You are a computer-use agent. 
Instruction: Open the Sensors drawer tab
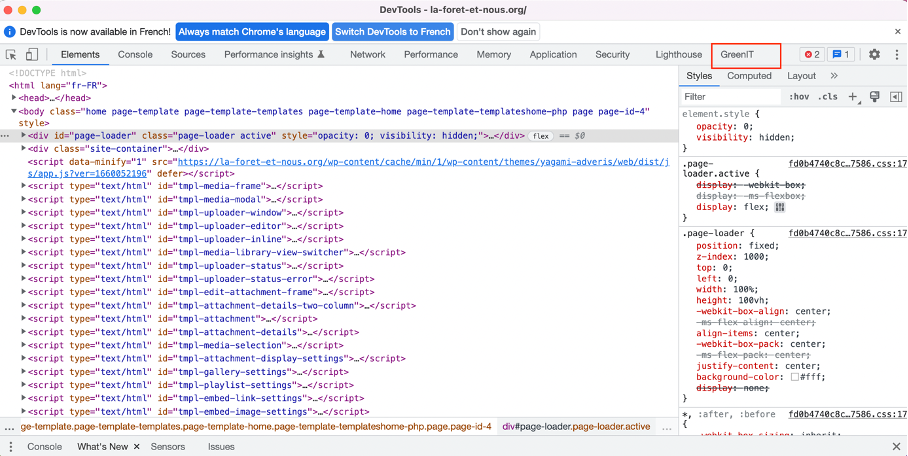pyautogui.click(x=168, y=447)
